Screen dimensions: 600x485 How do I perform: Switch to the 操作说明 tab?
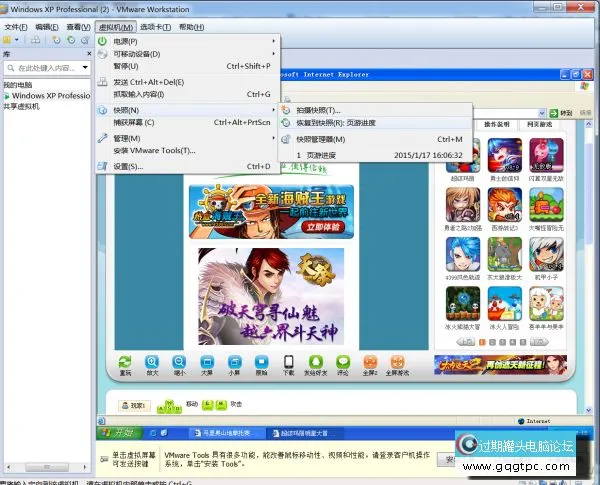pos(497,124)
